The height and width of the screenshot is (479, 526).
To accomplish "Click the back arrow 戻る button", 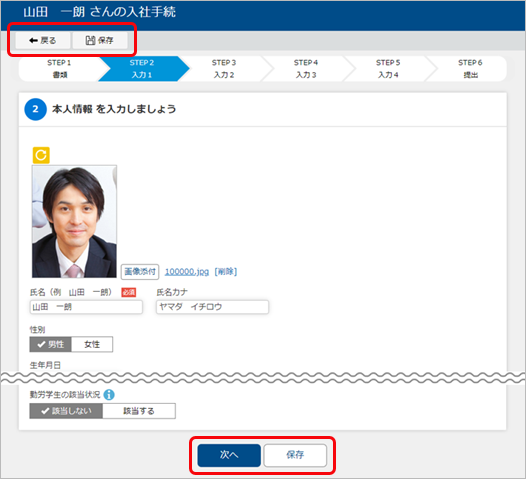I will 43,41.
